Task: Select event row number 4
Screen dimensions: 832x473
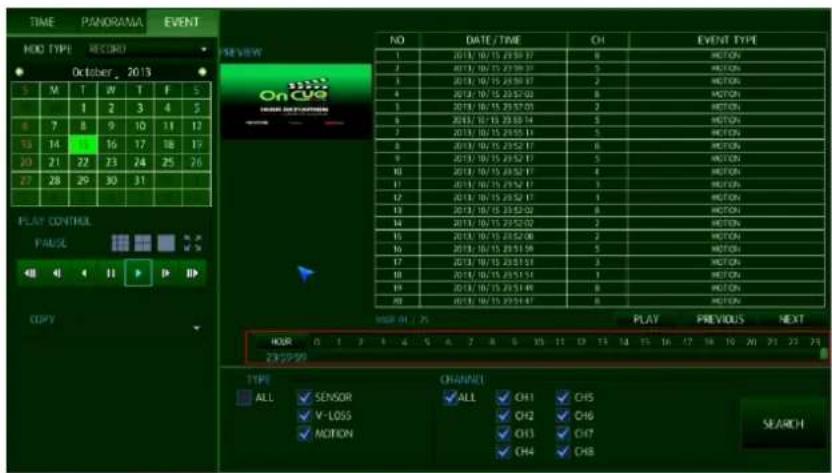Action: click(600, 94)
